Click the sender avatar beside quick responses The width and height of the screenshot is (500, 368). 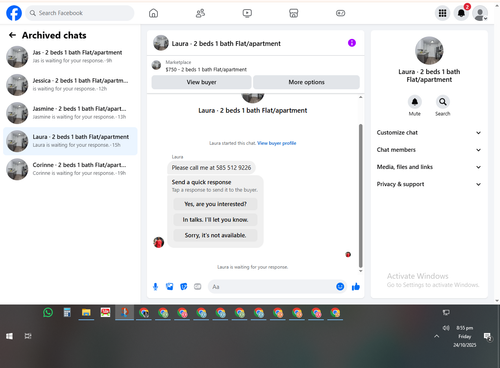pyautogui.click(x=159, y=242)
